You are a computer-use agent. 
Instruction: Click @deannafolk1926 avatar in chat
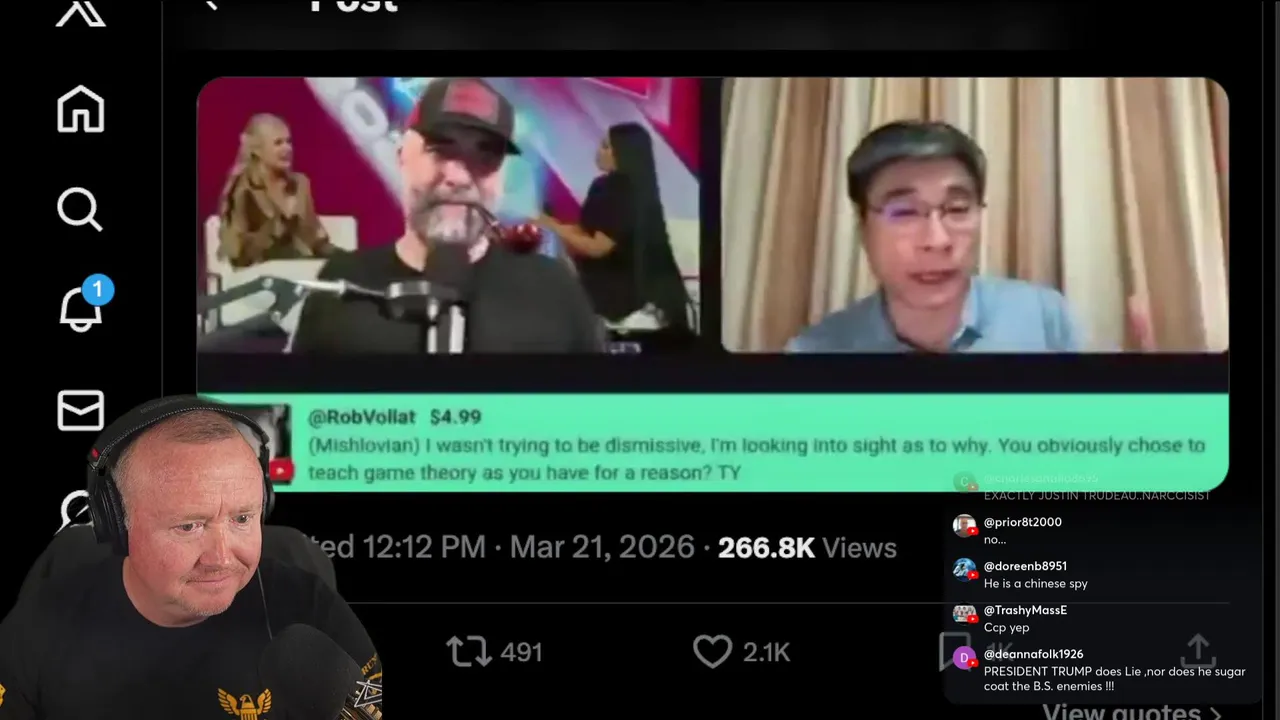(x=964, y=658)
